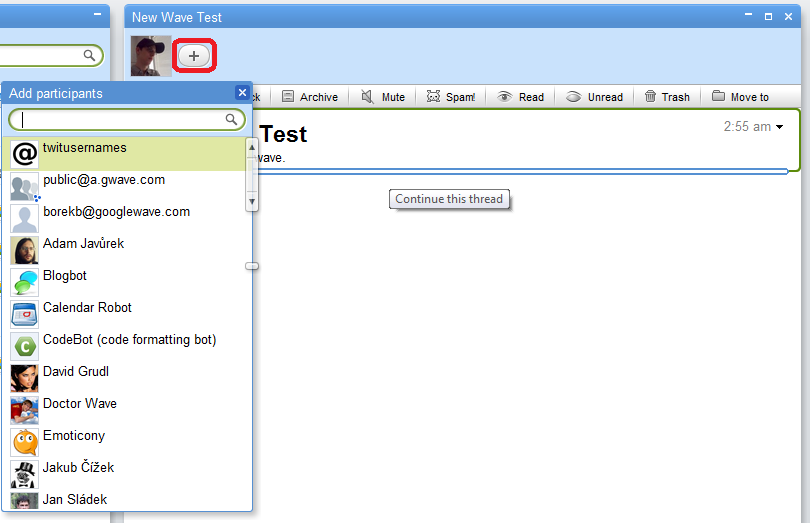
Task: Select Jan Sládek contact
Action: coord(124,500)
